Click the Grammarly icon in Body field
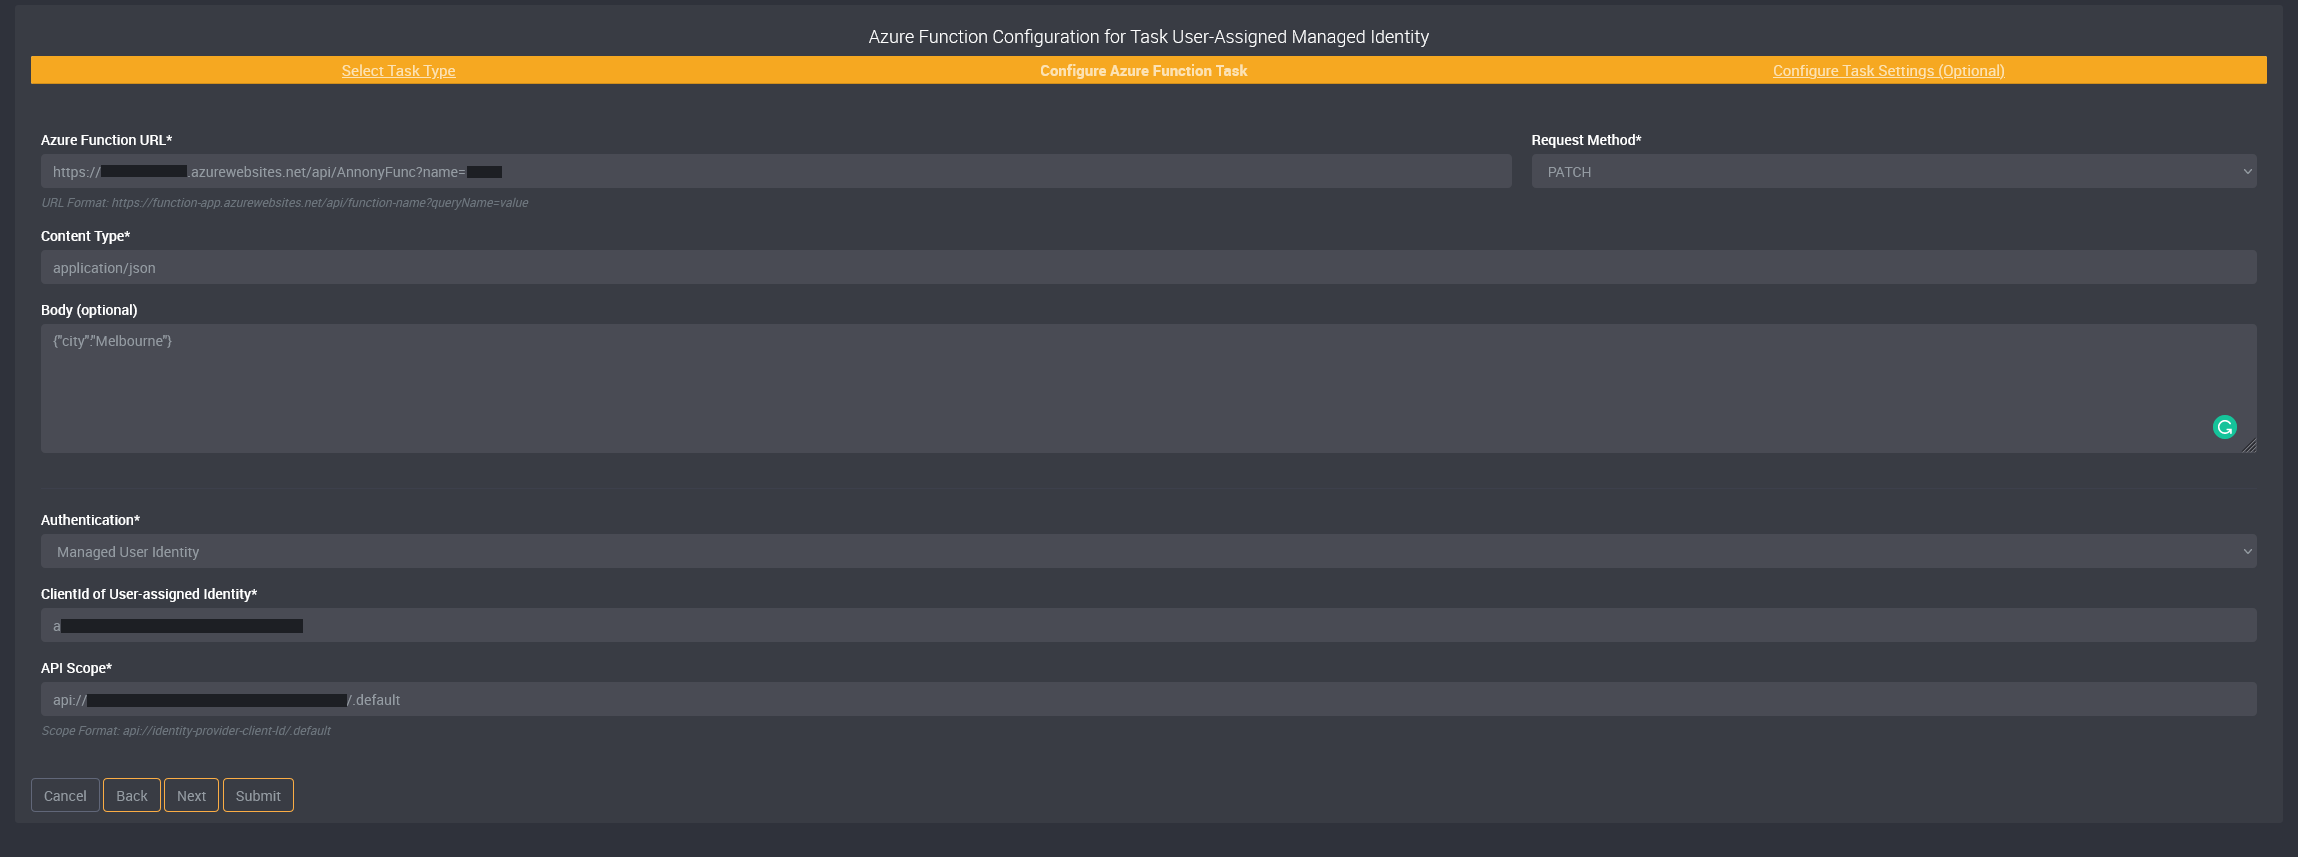2298x857 pixels. [2224, 427]
